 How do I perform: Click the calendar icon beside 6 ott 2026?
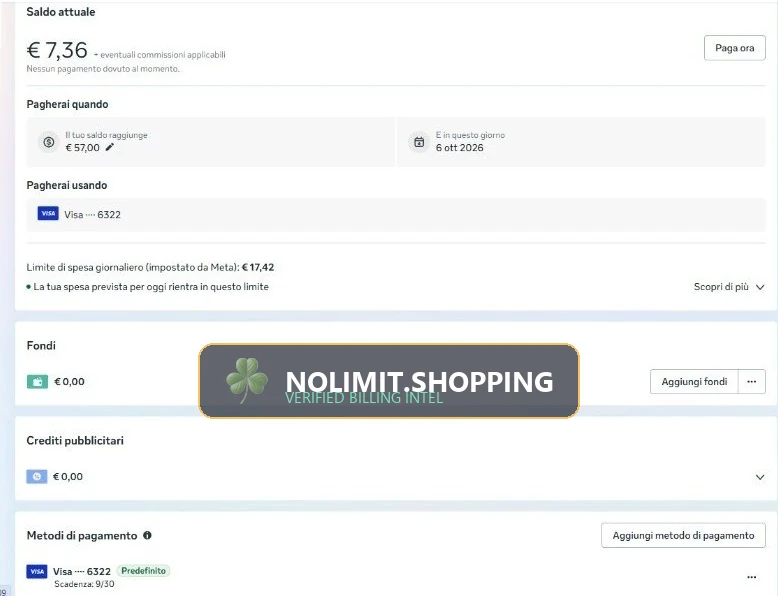tap(419, 142)
